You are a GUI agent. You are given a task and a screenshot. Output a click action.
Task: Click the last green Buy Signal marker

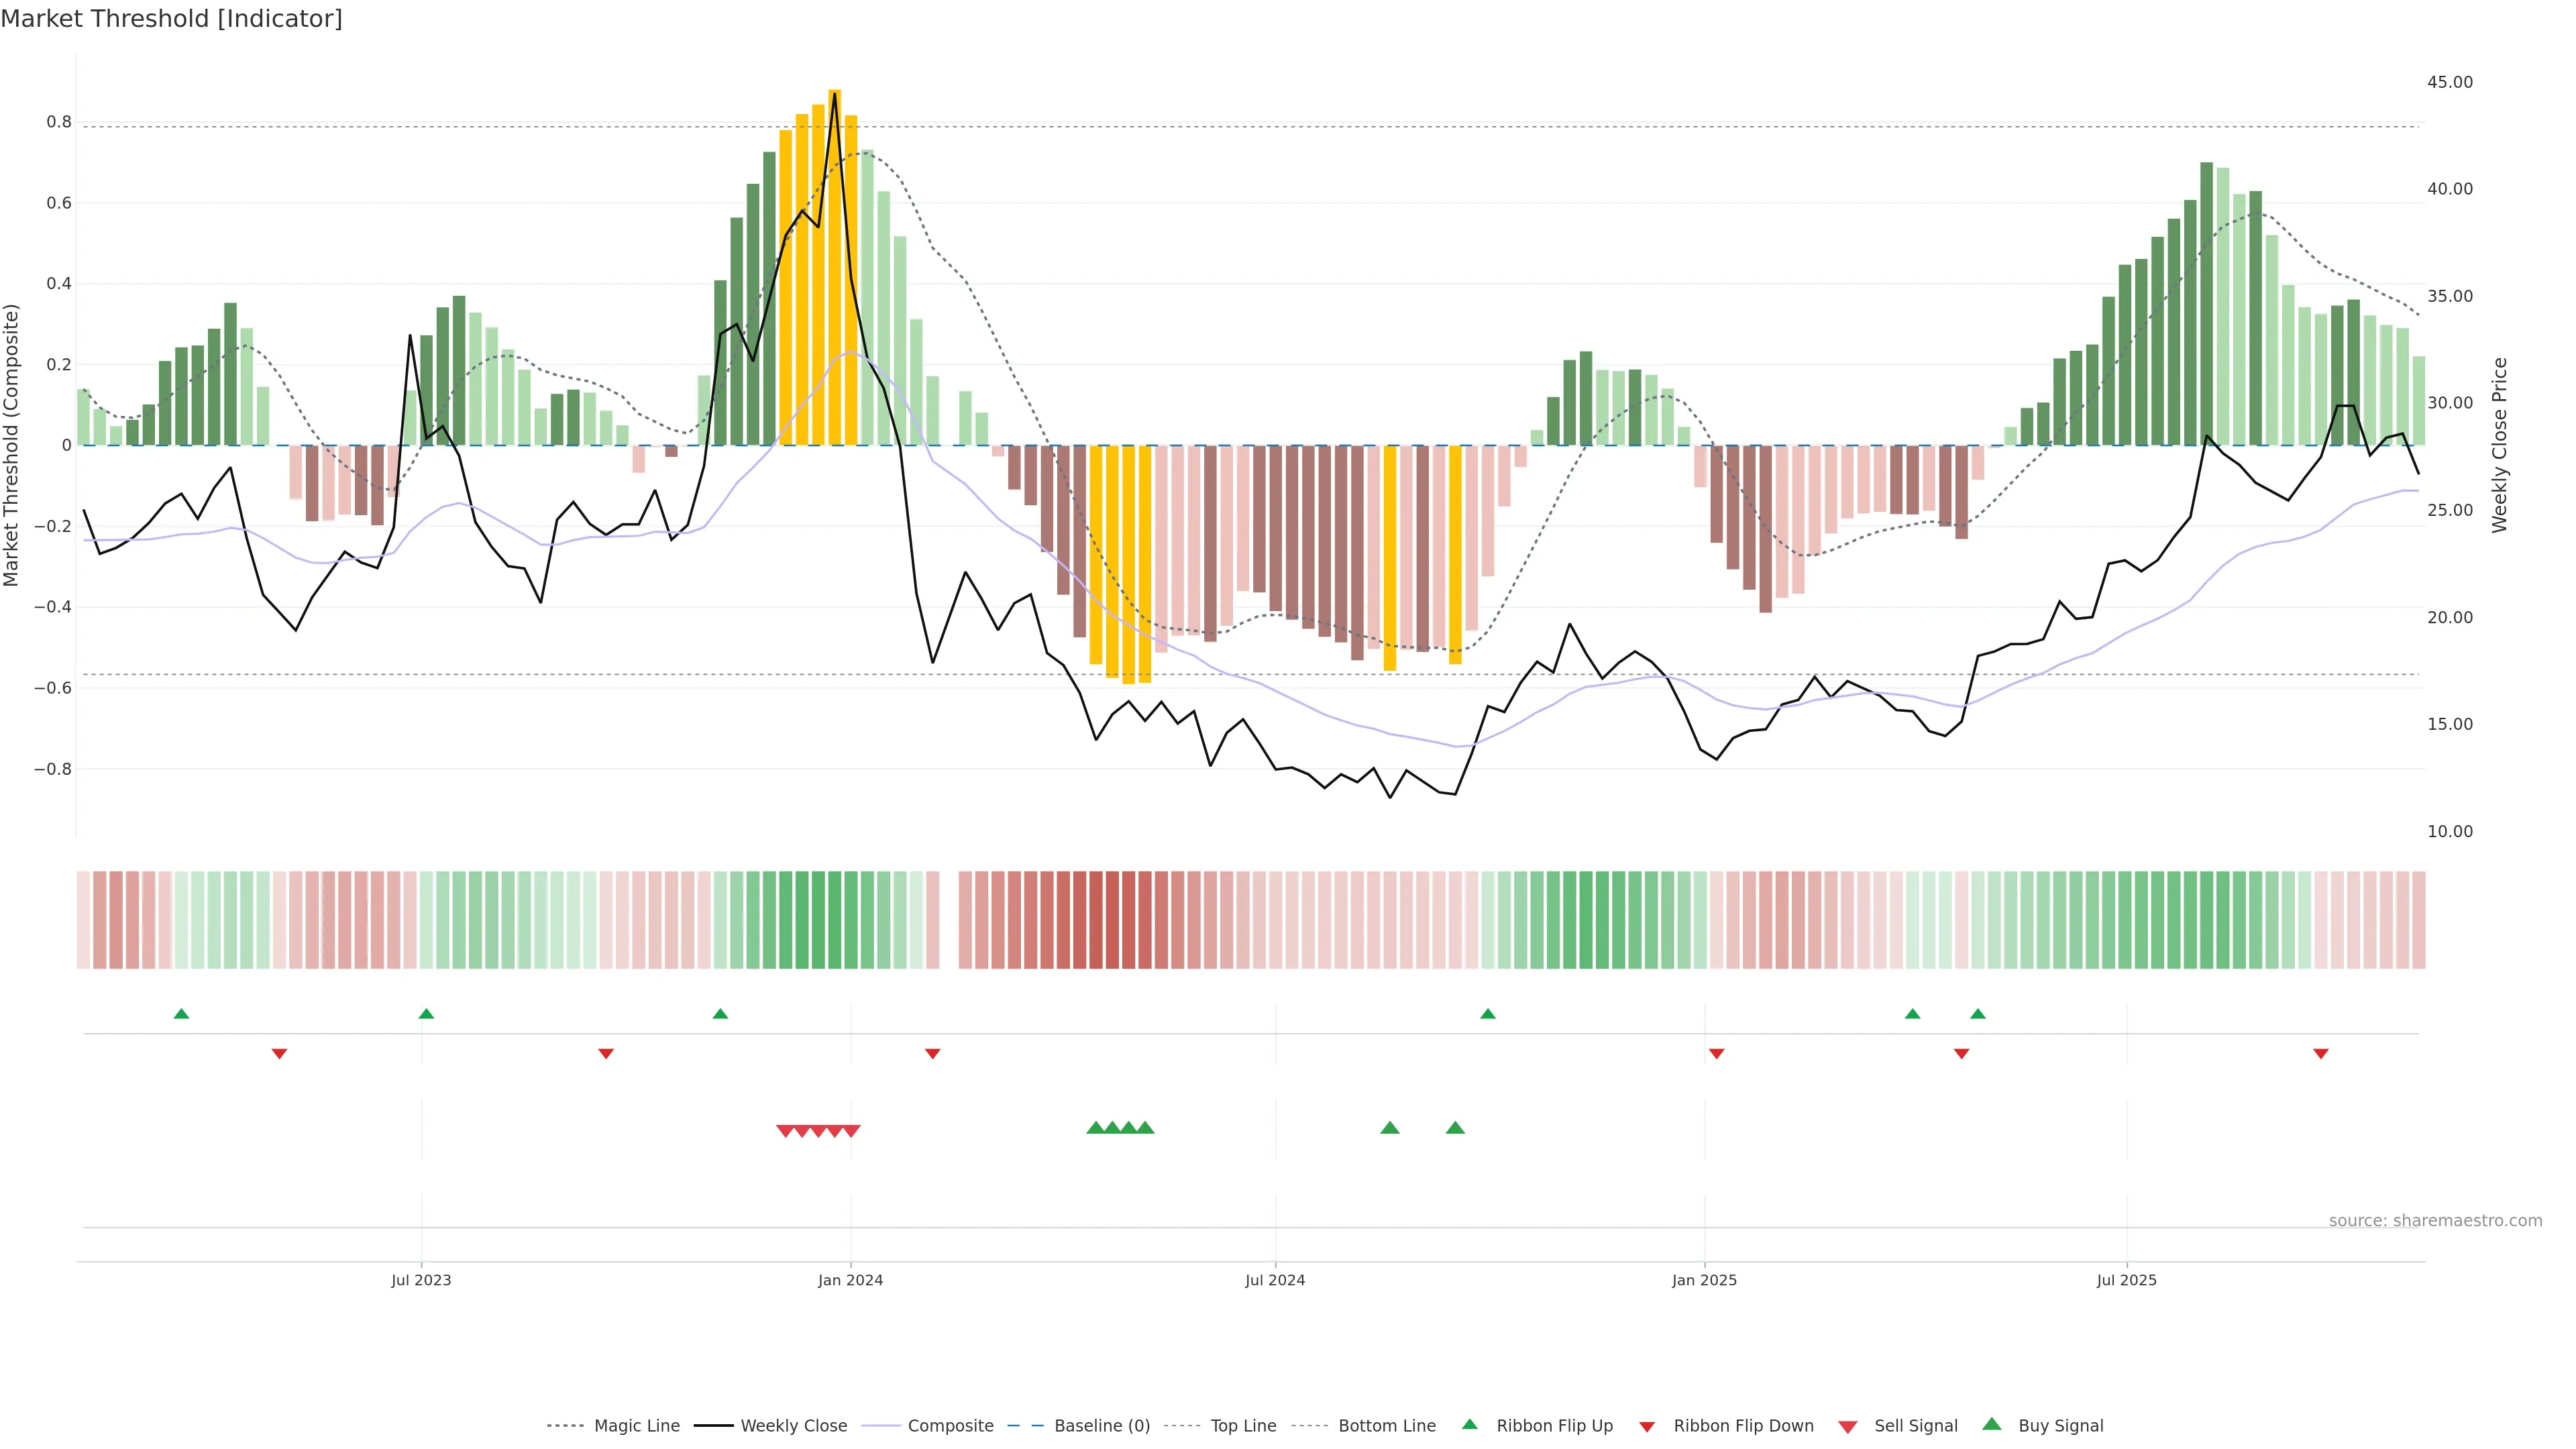point(1455,1128)
